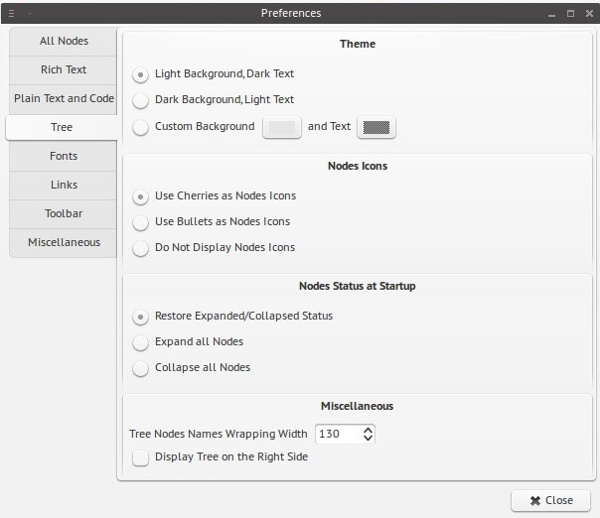Viewport: 600px width, 518px height.
Task: Go to the Links tab
Action: click(64, 185)
